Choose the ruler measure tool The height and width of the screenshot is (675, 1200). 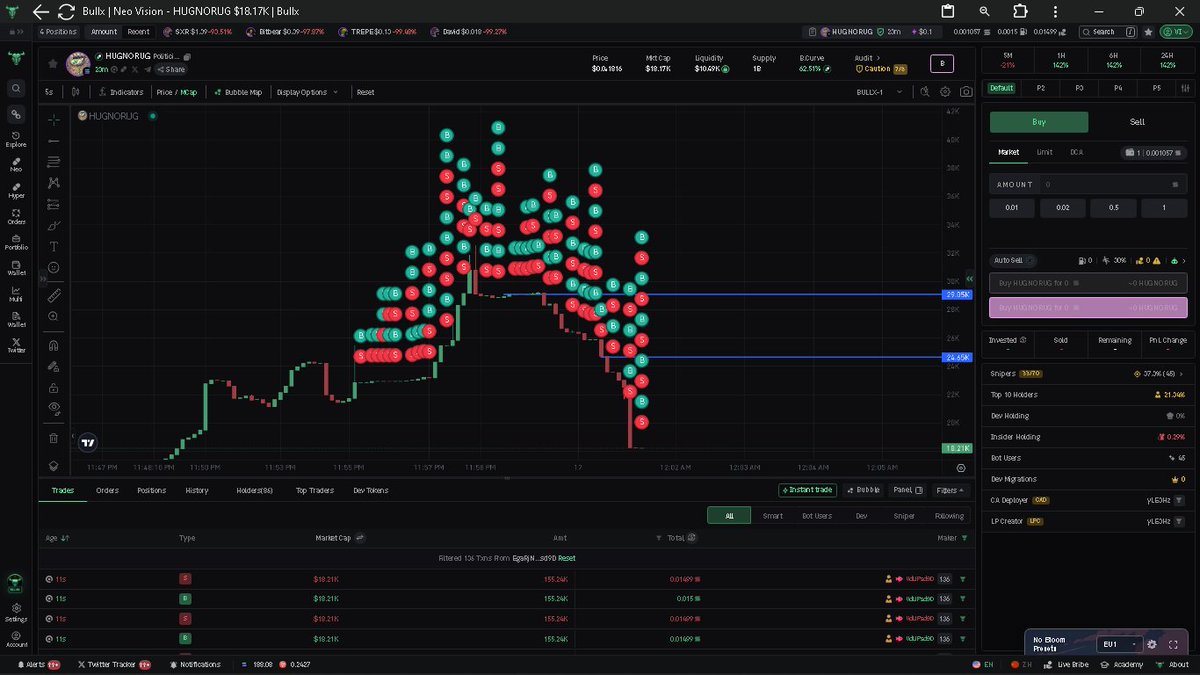pyautogui.click(x=54, y=295)
